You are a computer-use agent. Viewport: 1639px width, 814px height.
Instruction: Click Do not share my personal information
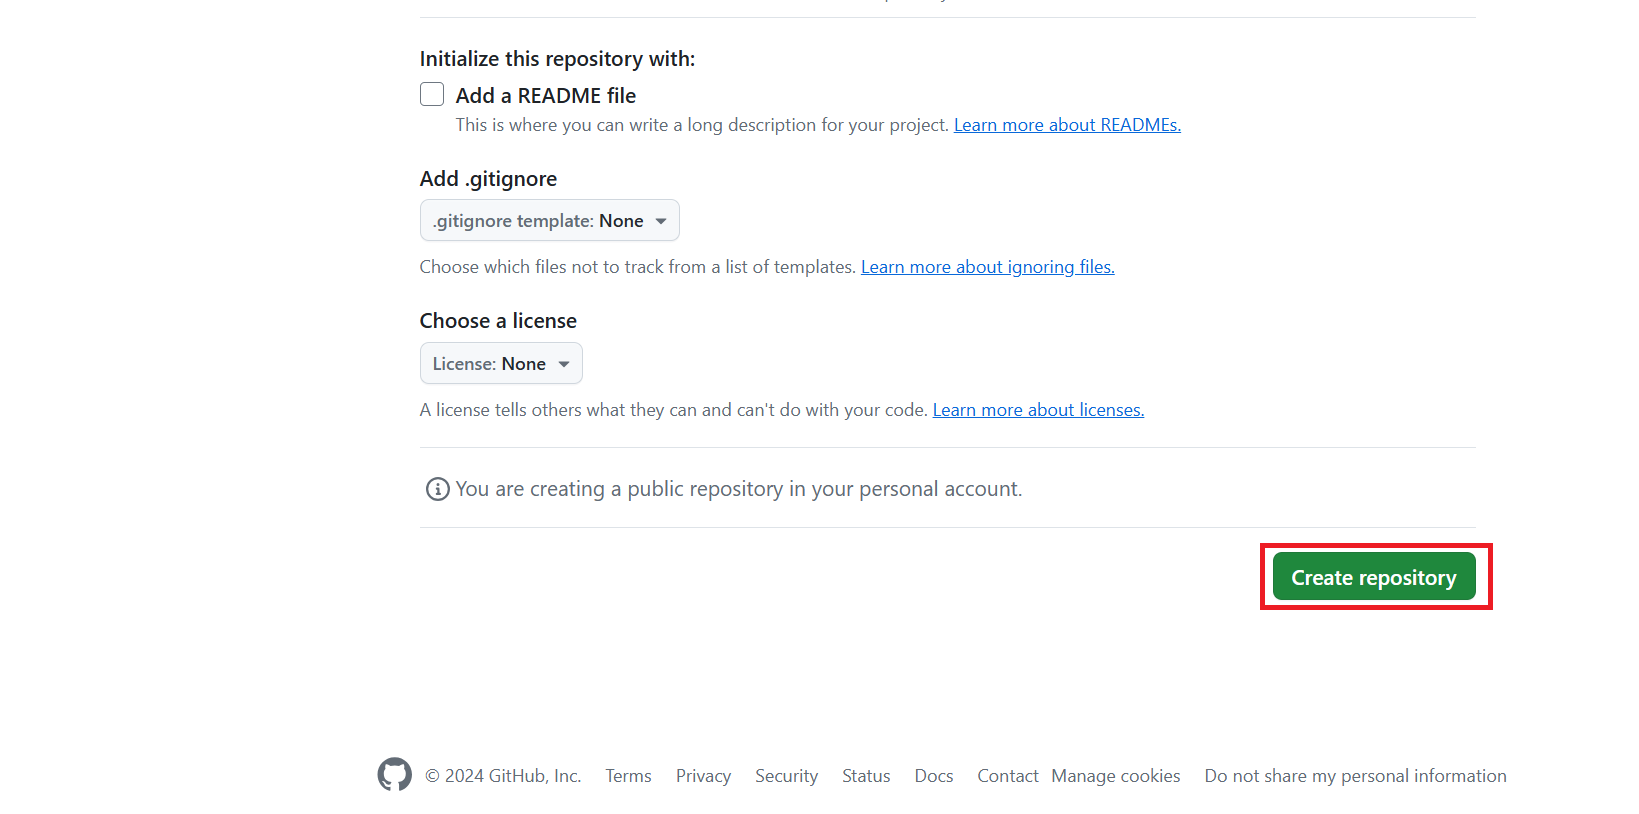1355,775
